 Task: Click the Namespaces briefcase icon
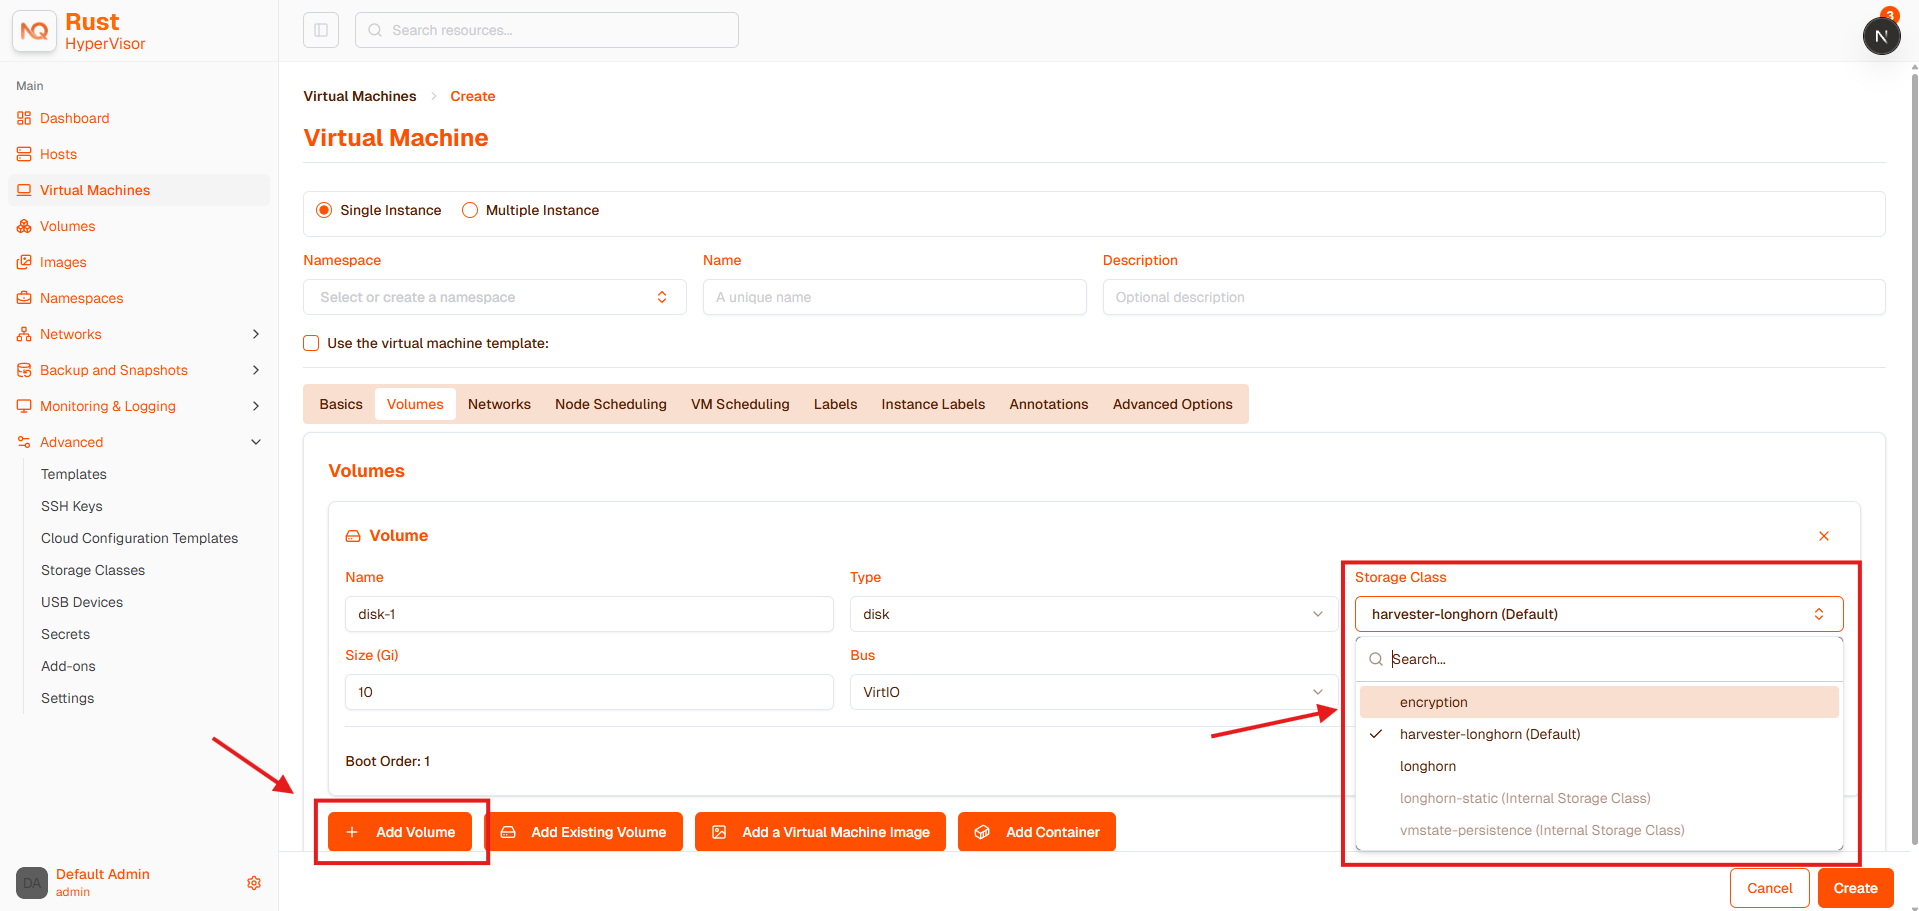tap(24, 298)
